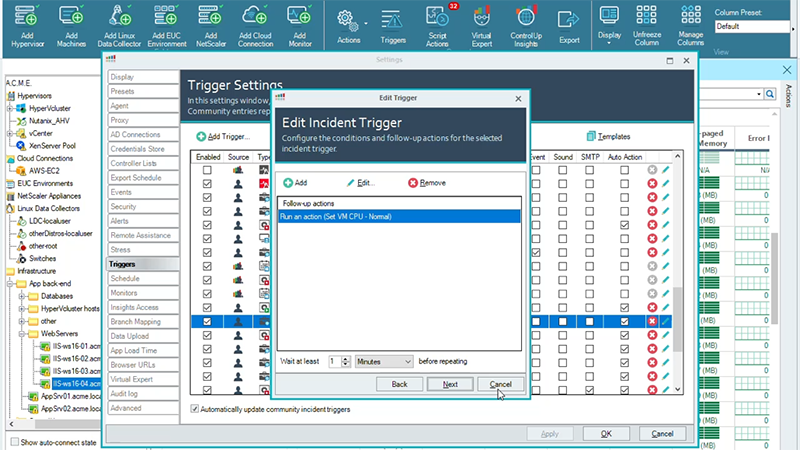Screen dimensions: 800x450
Task: Click Add Trigger... in Trigger Settings
Action: click(223, 136)
